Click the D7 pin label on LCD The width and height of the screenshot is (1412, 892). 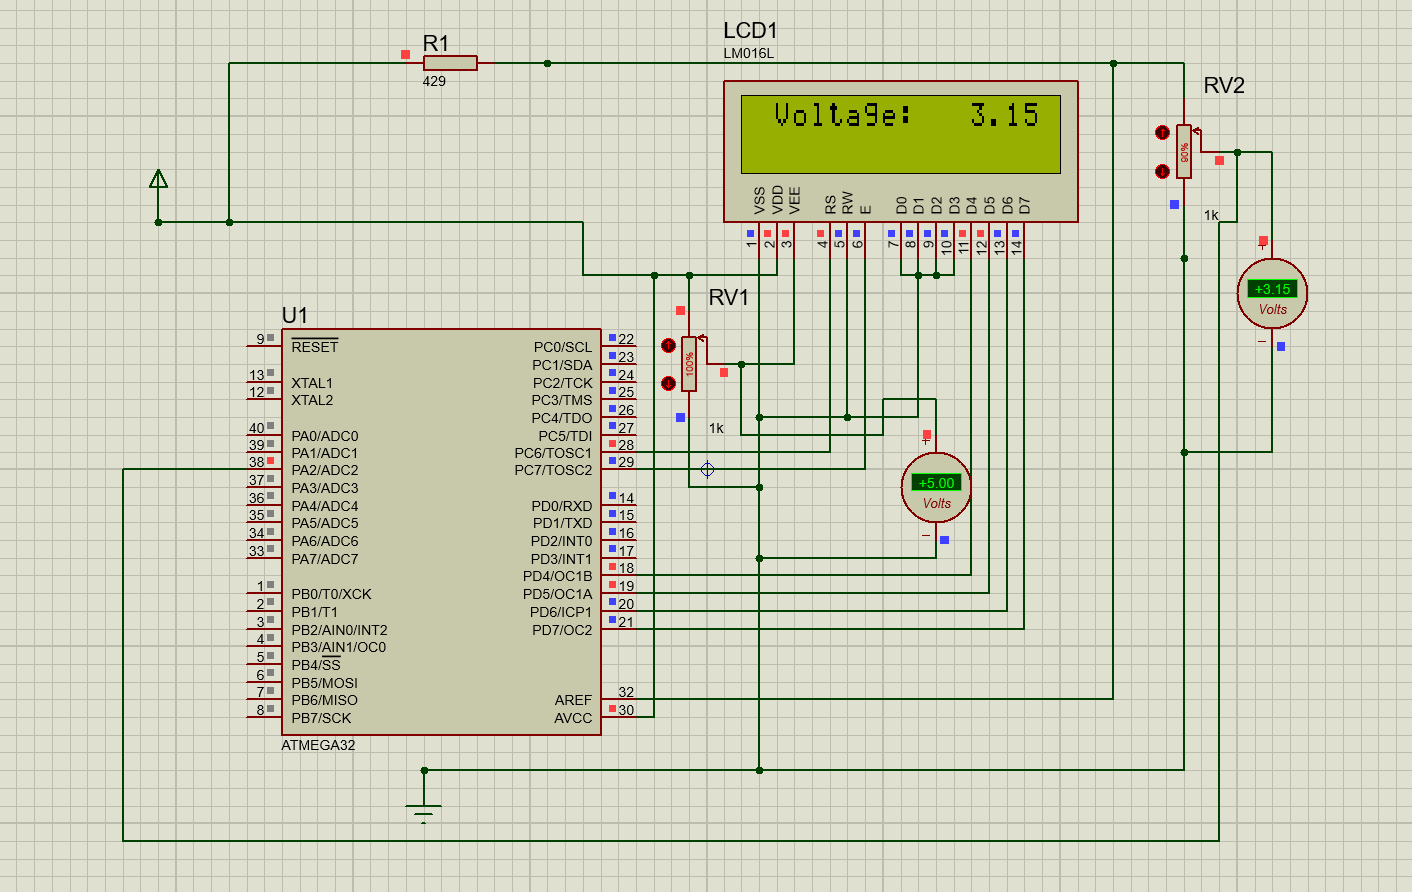[1024, 206]
